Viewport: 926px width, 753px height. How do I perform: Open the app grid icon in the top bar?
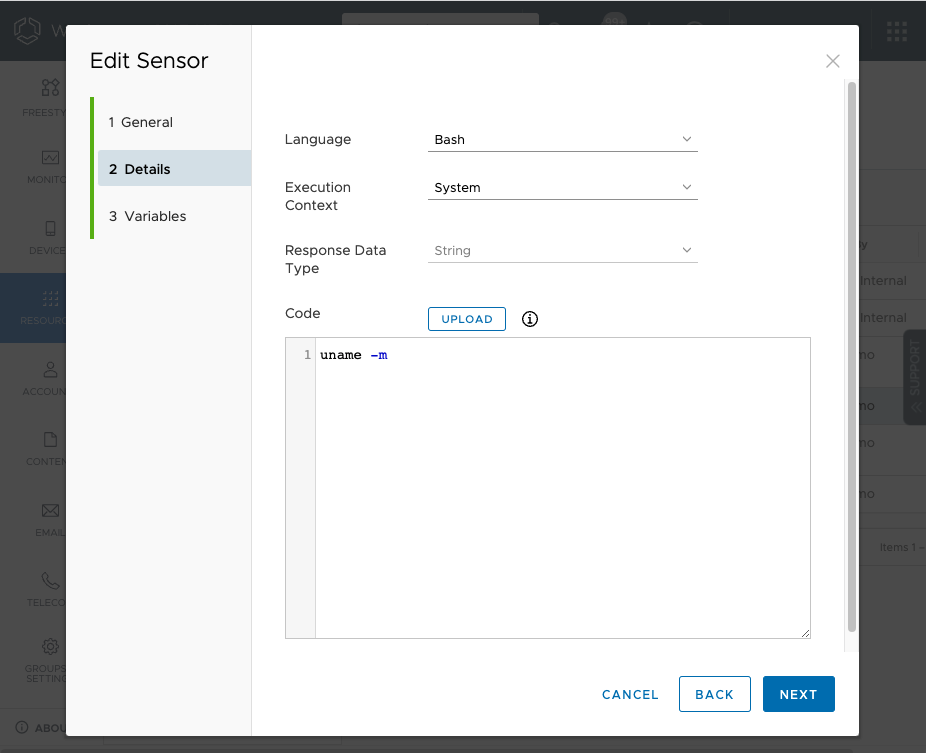pyautogui.click(x=897, y=31)
